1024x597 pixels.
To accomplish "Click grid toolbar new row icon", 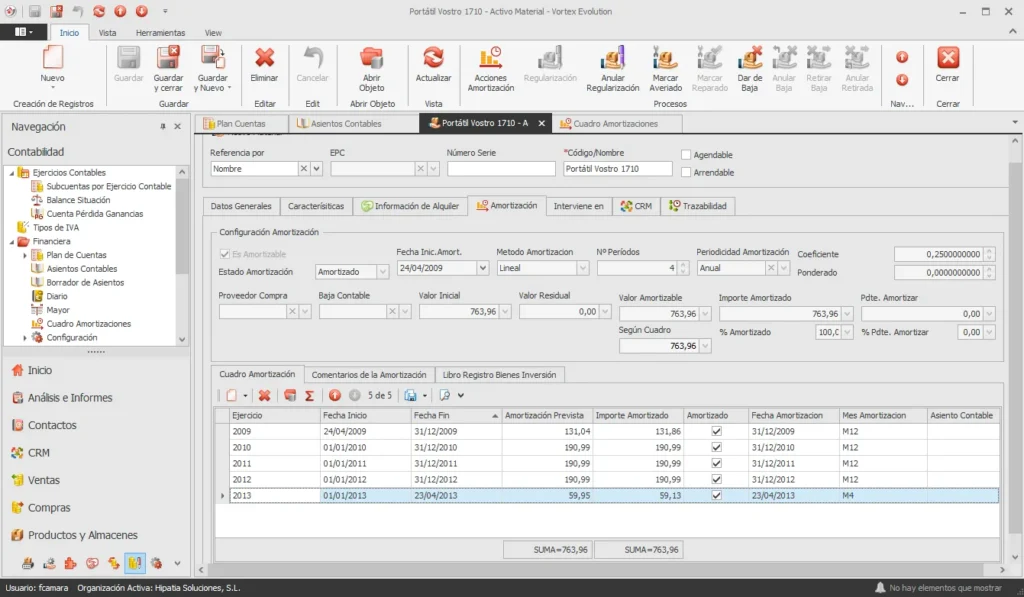I will [x=231, y=395].
